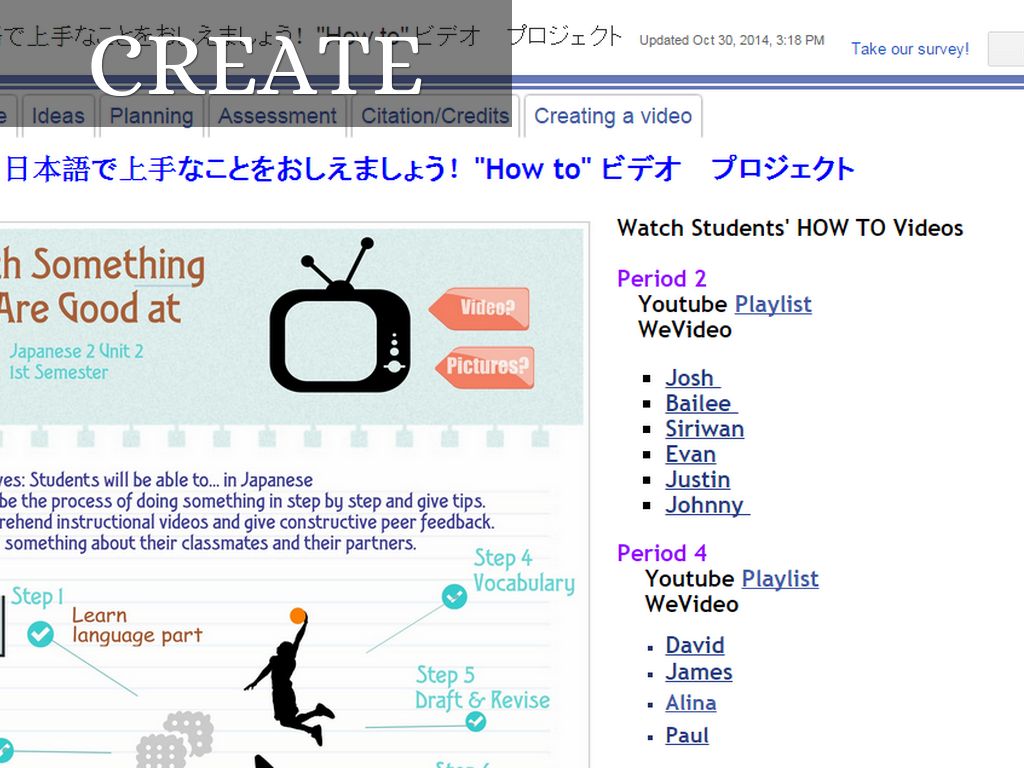Watch David's video in Period 4
Image resolution: width=1024 pixels, height=768 pixels.
coord(694,645)
